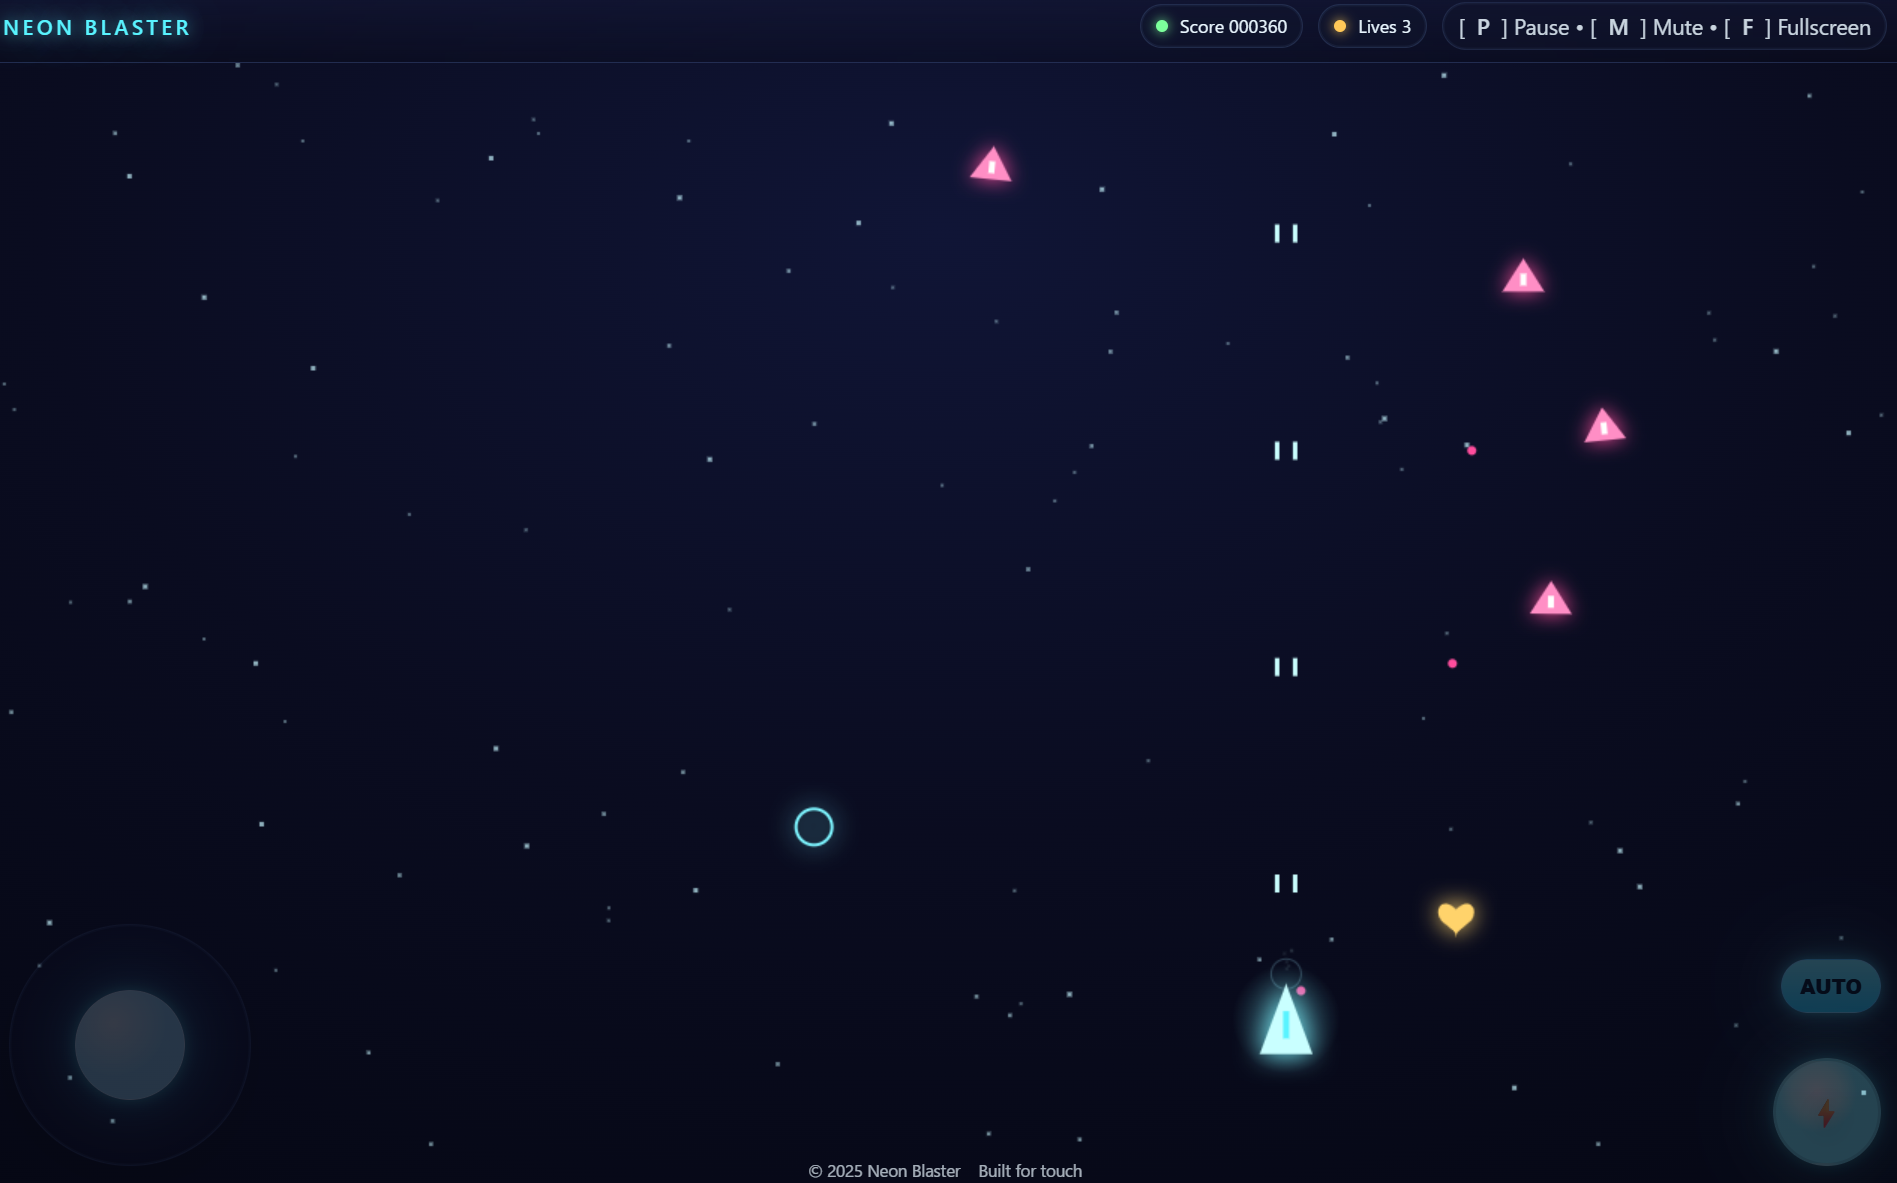This screenshot has width=1897, height=1183.
Task: Click the twin laser shots nearest the ship
Action: (1286, 883)
